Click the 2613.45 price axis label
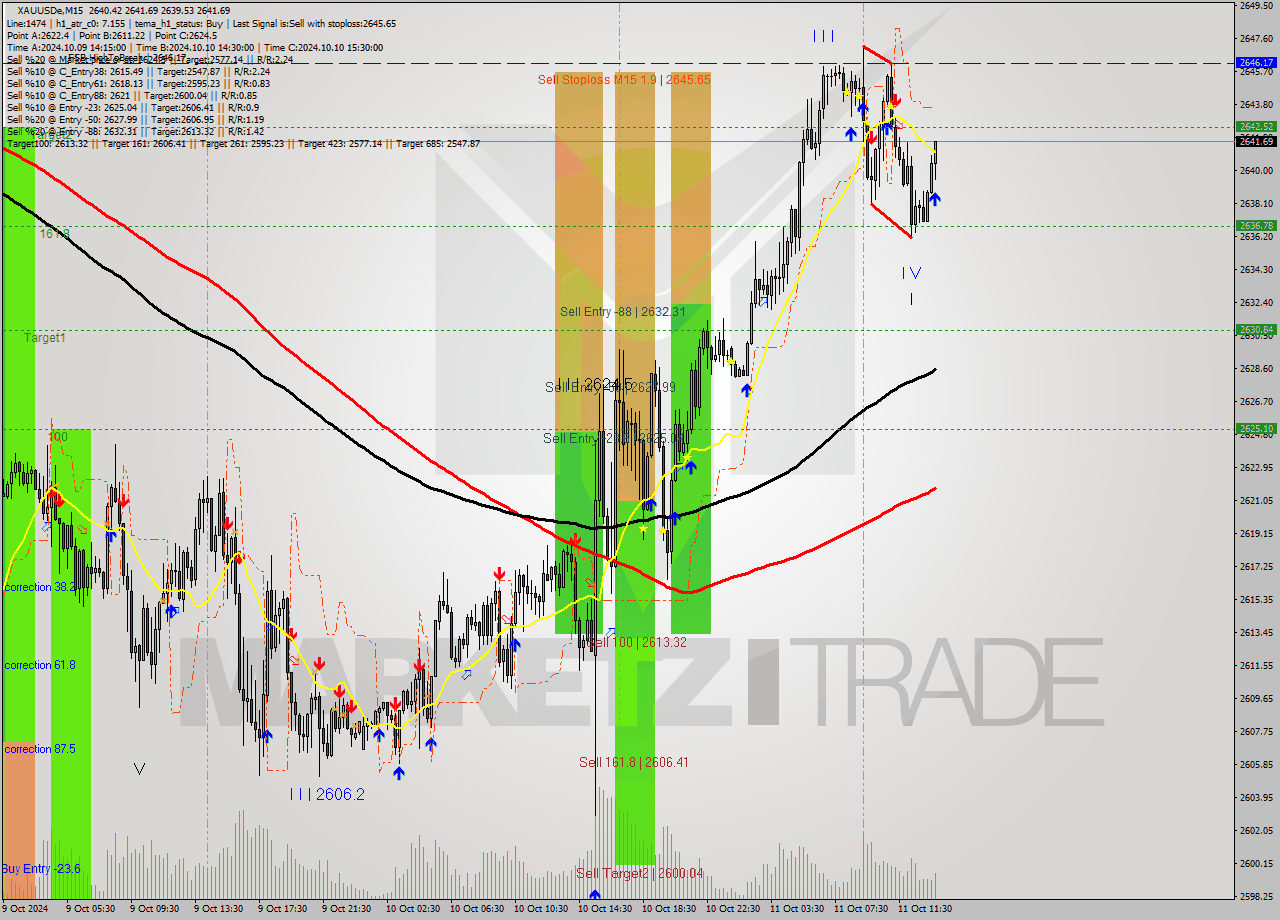Screen dimensions: 1280x920 pyautogui.click(x=1256, y=632)
